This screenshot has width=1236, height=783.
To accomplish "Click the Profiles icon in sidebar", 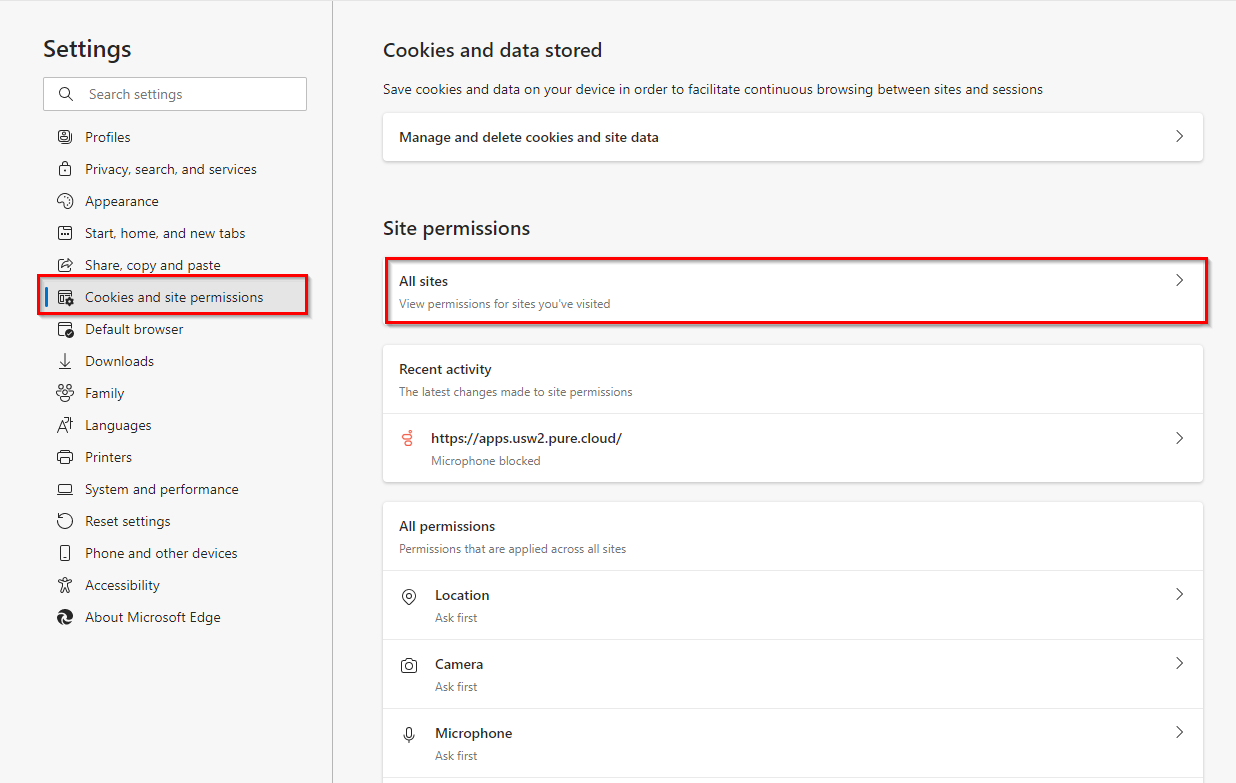I will [x=65, y=137].
